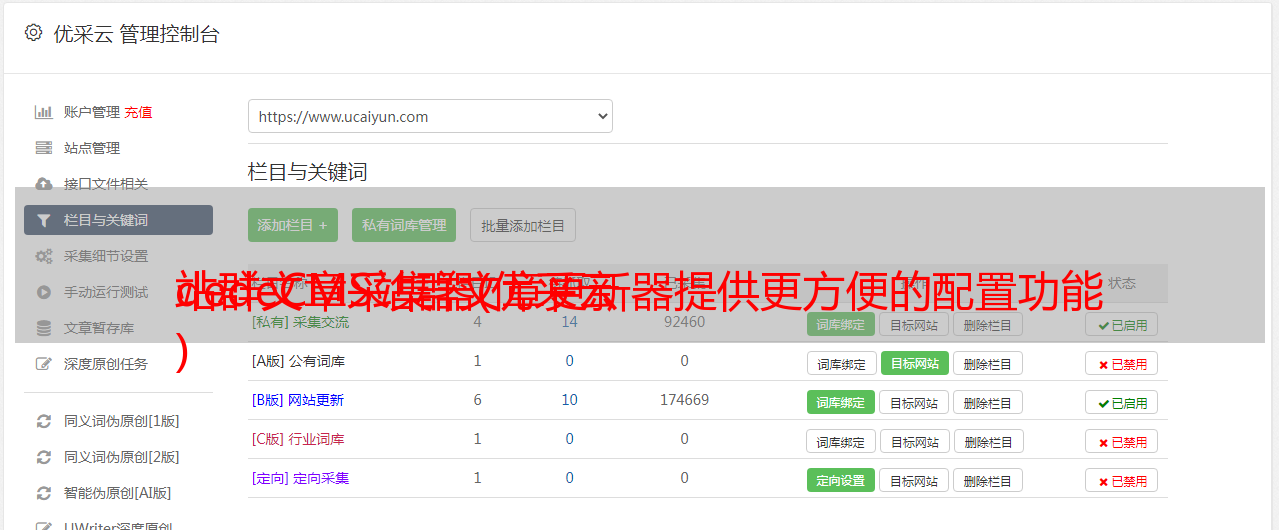Click green 词库绑定 for the 网站更新 row
The image size is (1279, 530).
pos(841,402)
